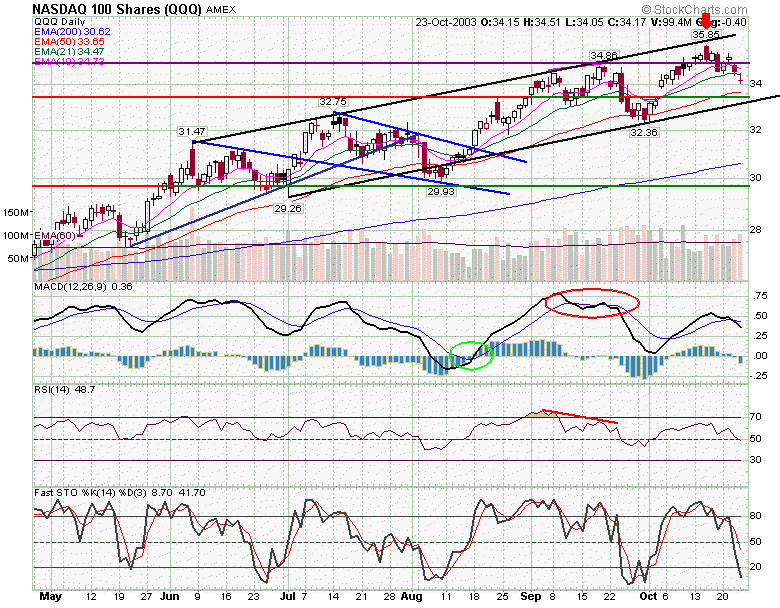Click the Oct month label on time axis
The image size is (780, 608).
pos(649,597)
